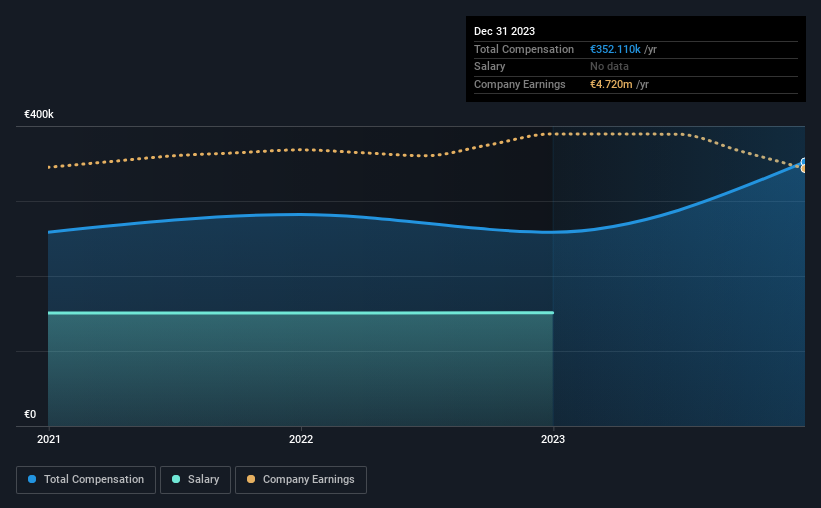Toggle the Company Earnings legend button
Screen dimensions: 821x508
(301, 480)
